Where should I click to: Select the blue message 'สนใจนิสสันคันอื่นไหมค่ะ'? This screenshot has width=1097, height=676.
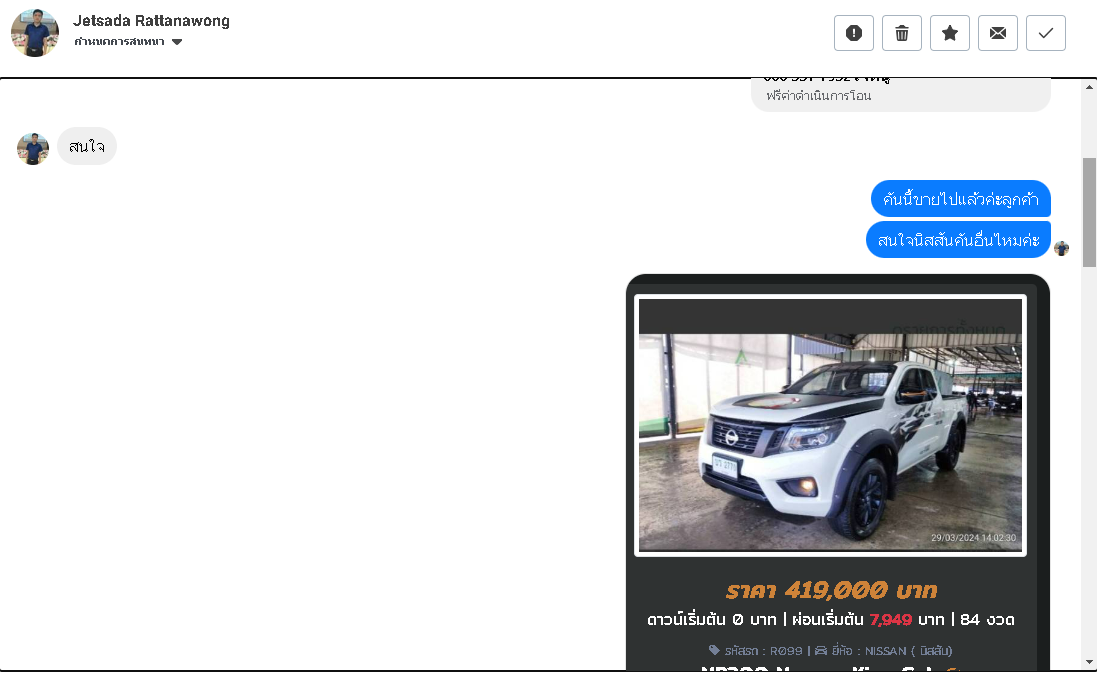pyautogui.click(x=958, y=240)
